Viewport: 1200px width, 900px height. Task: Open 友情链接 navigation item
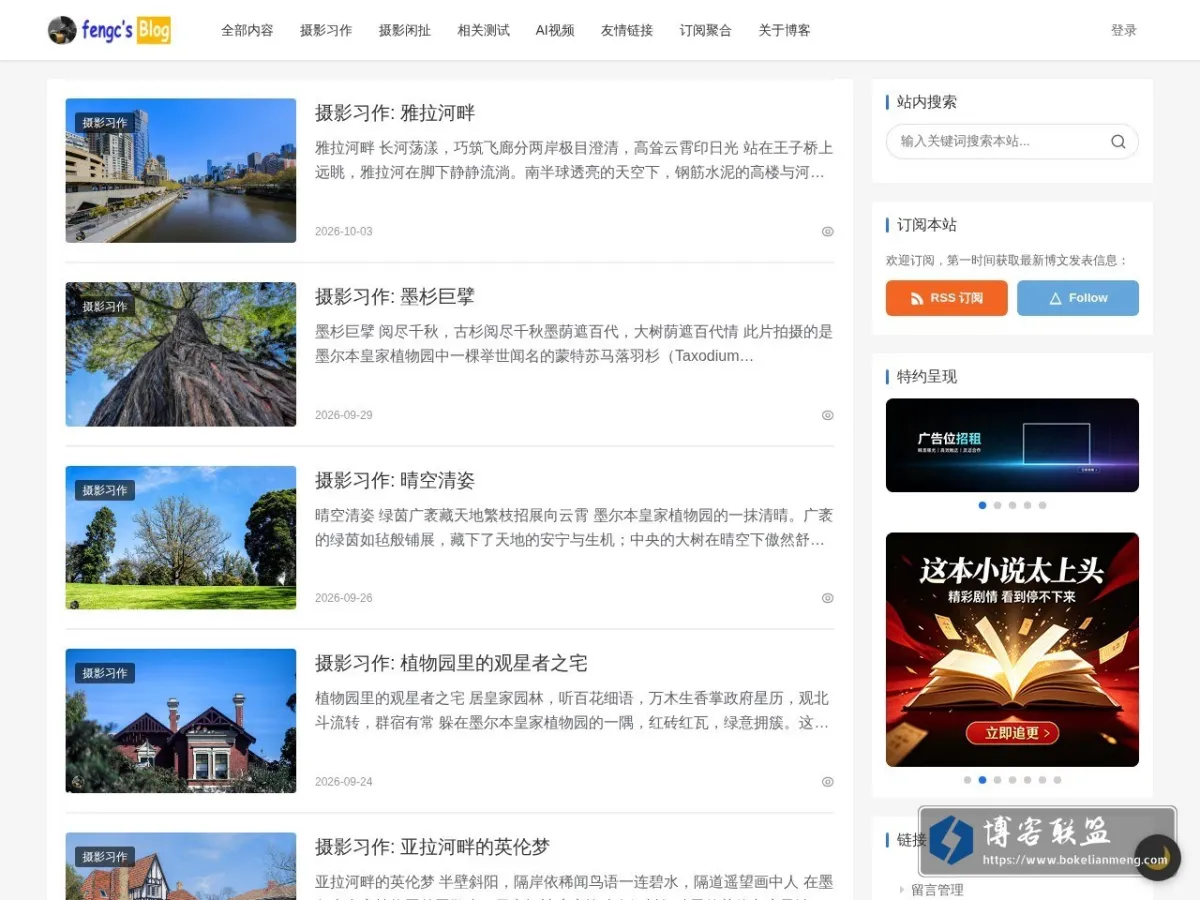click(627, 30)
